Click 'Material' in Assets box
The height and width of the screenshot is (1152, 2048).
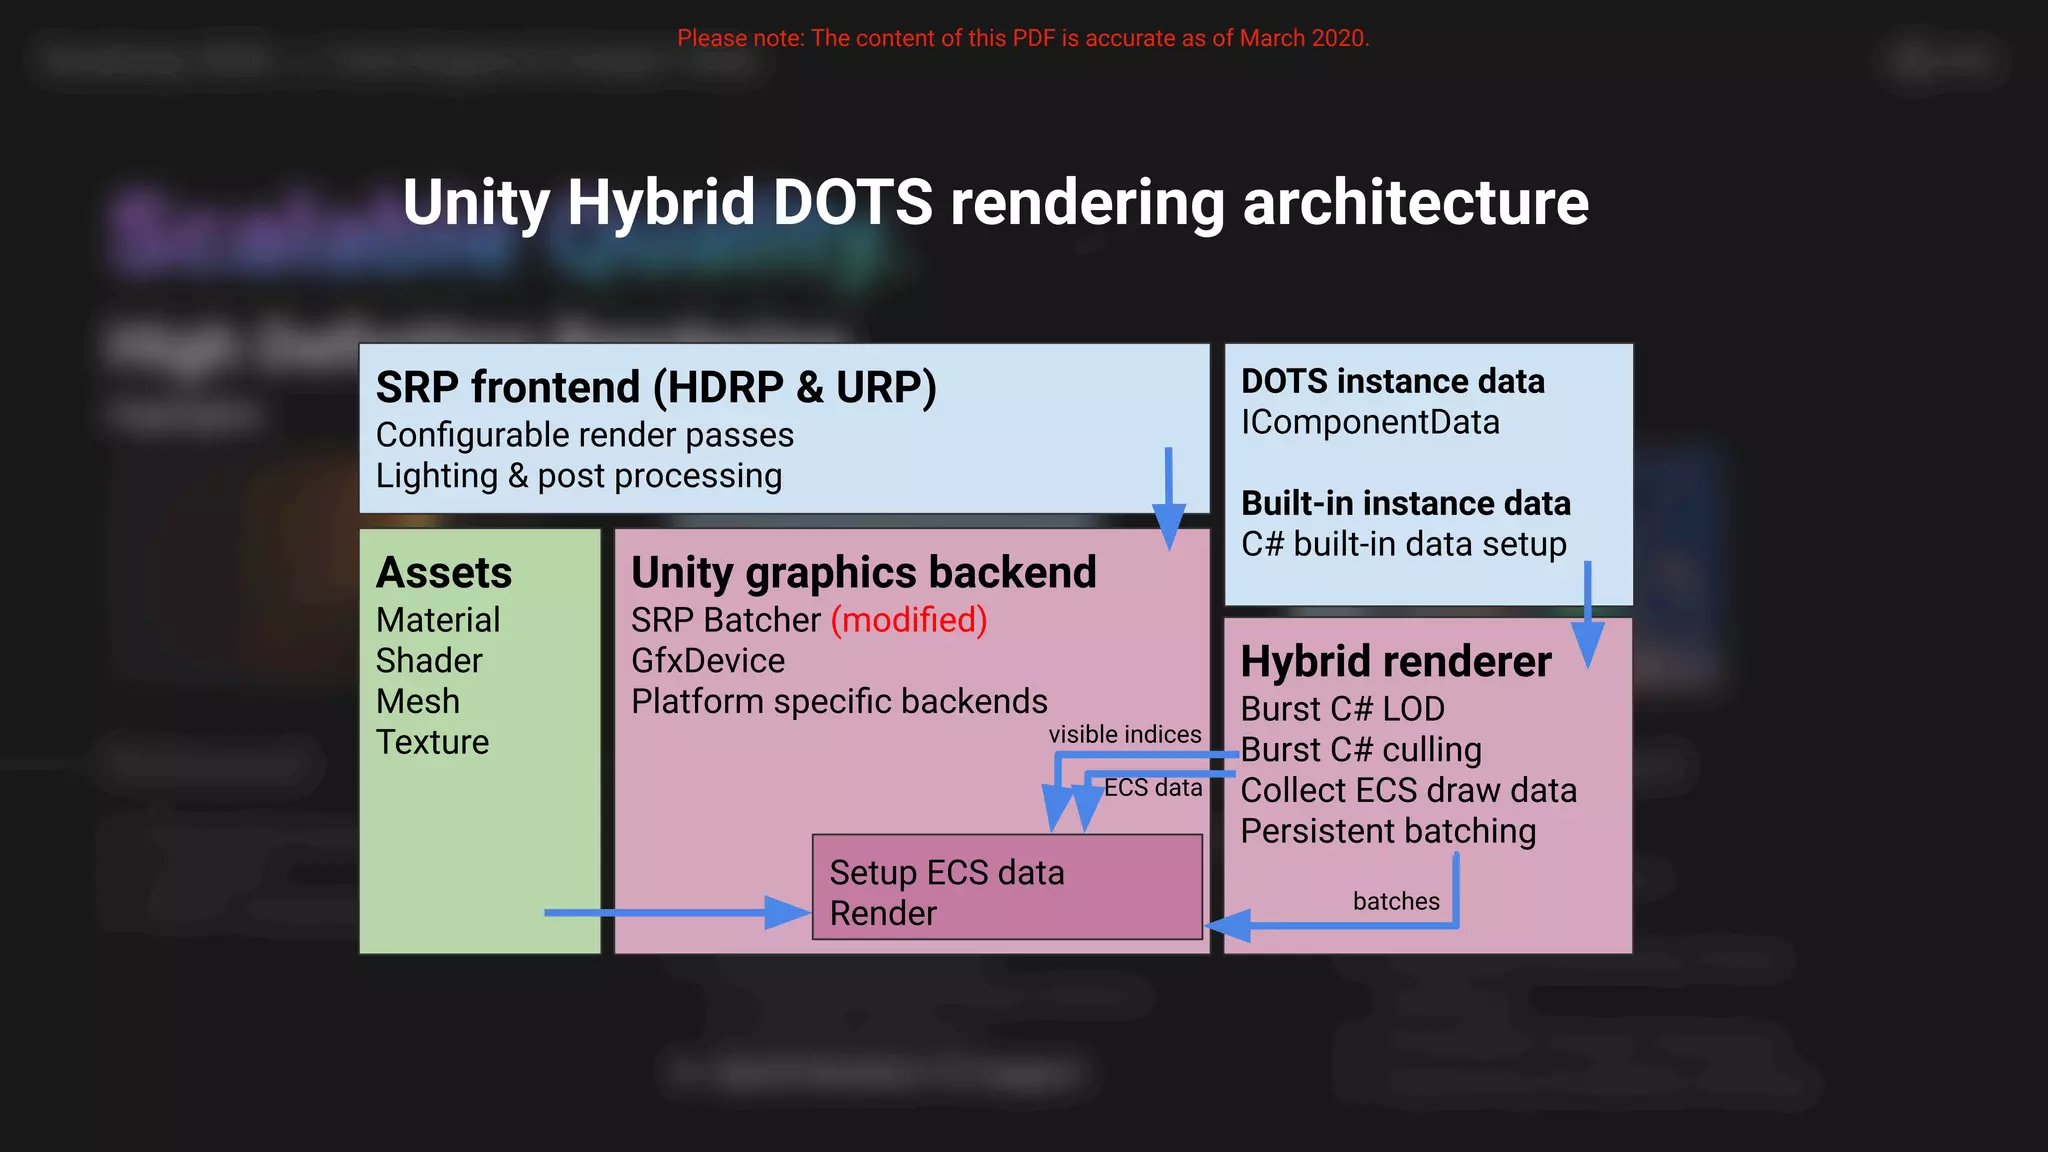pos(438,620)
